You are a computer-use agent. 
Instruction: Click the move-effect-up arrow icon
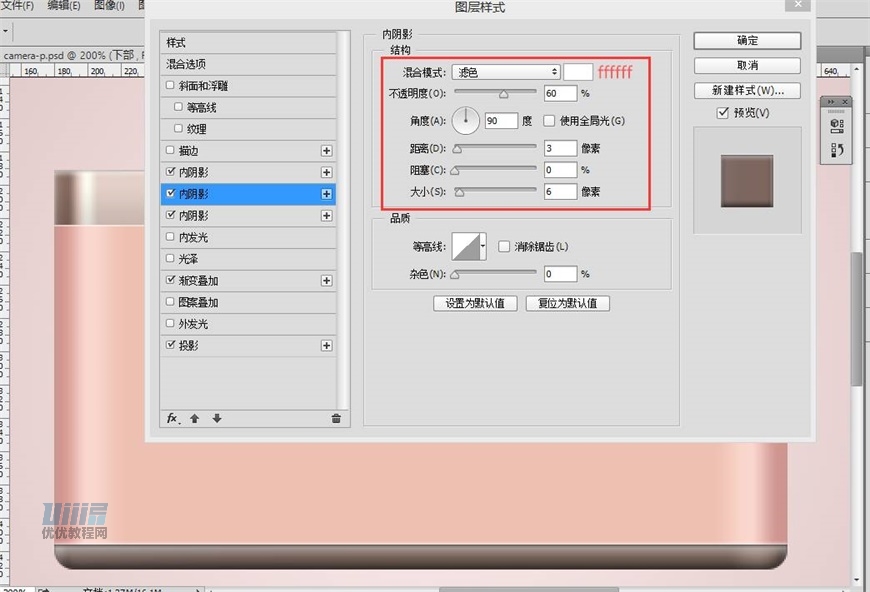[x=197, y=418]
